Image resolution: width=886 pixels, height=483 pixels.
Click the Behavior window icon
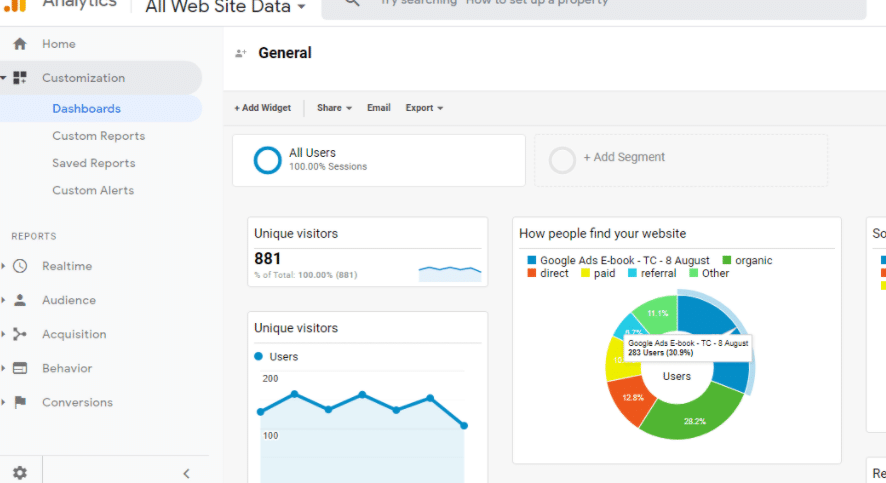(x=20, y=368)
